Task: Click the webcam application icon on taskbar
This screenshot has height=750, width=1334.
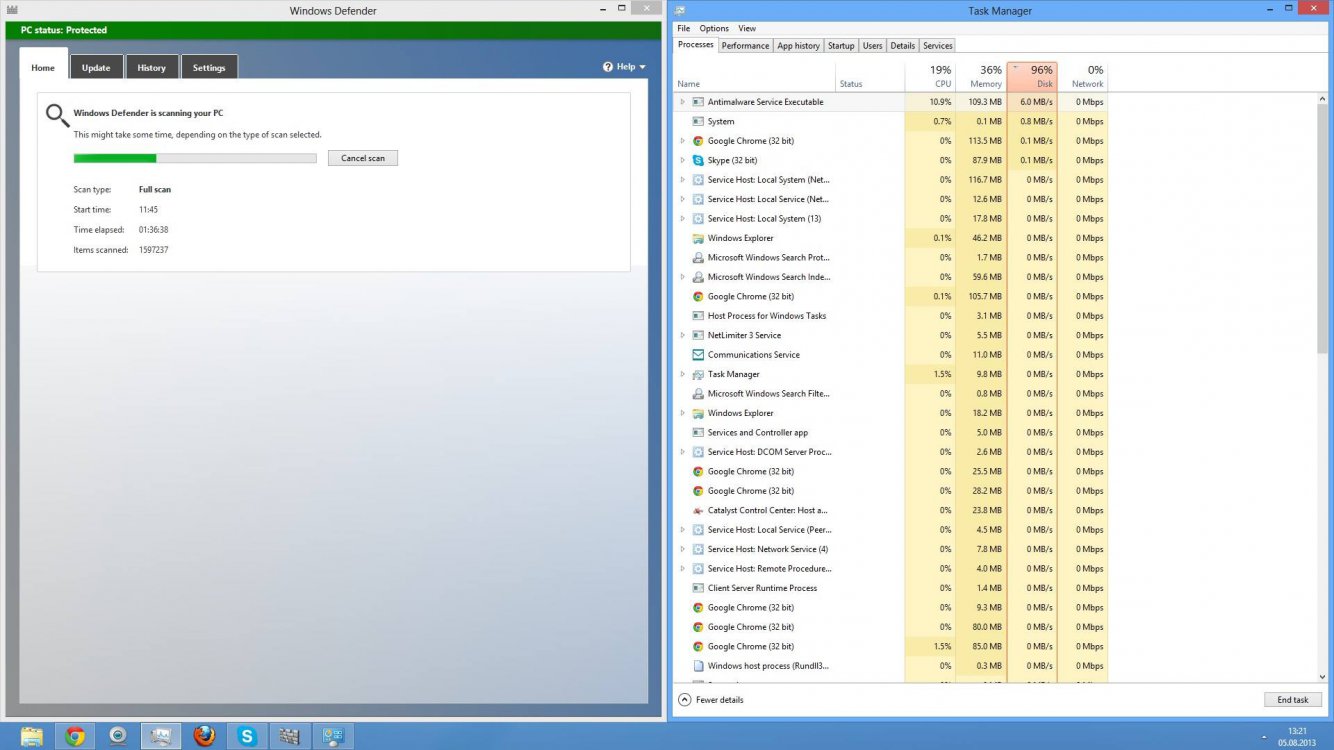Action: (x=118, y=737)
